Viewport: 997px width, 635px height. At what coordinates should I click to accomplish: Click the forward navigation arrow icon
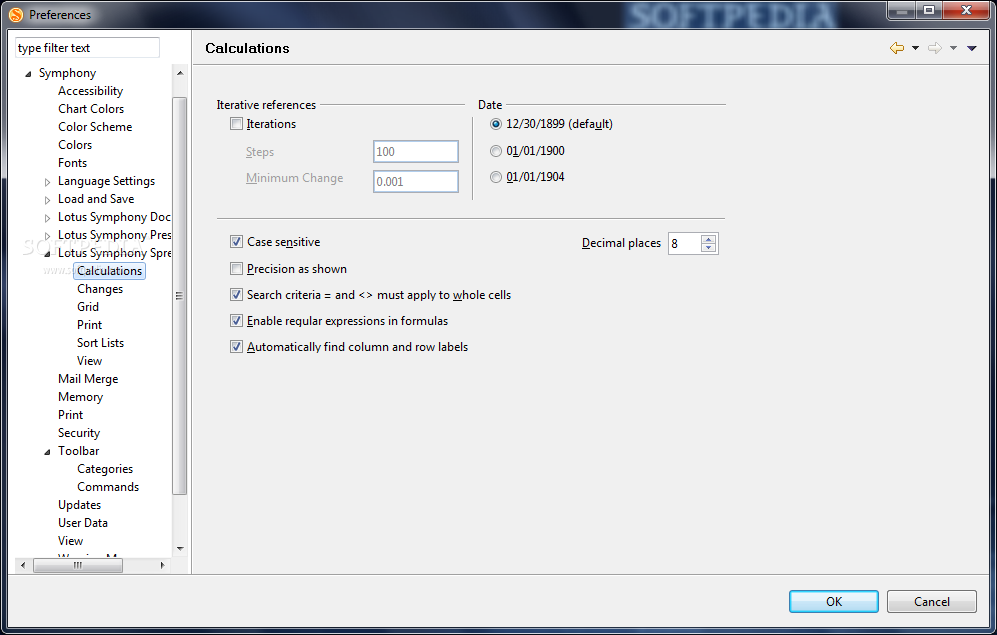(935, 48)
